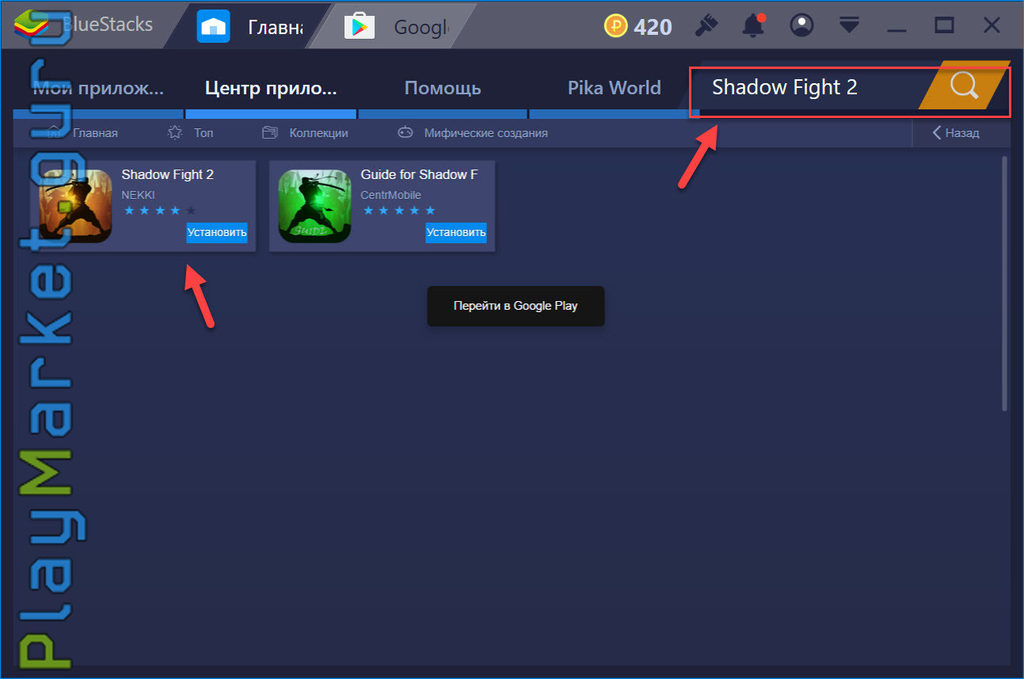Close the BlueStacks window
Image resolution: width=1024 pixels, height=679 pixels.
[x=991, y=25]
